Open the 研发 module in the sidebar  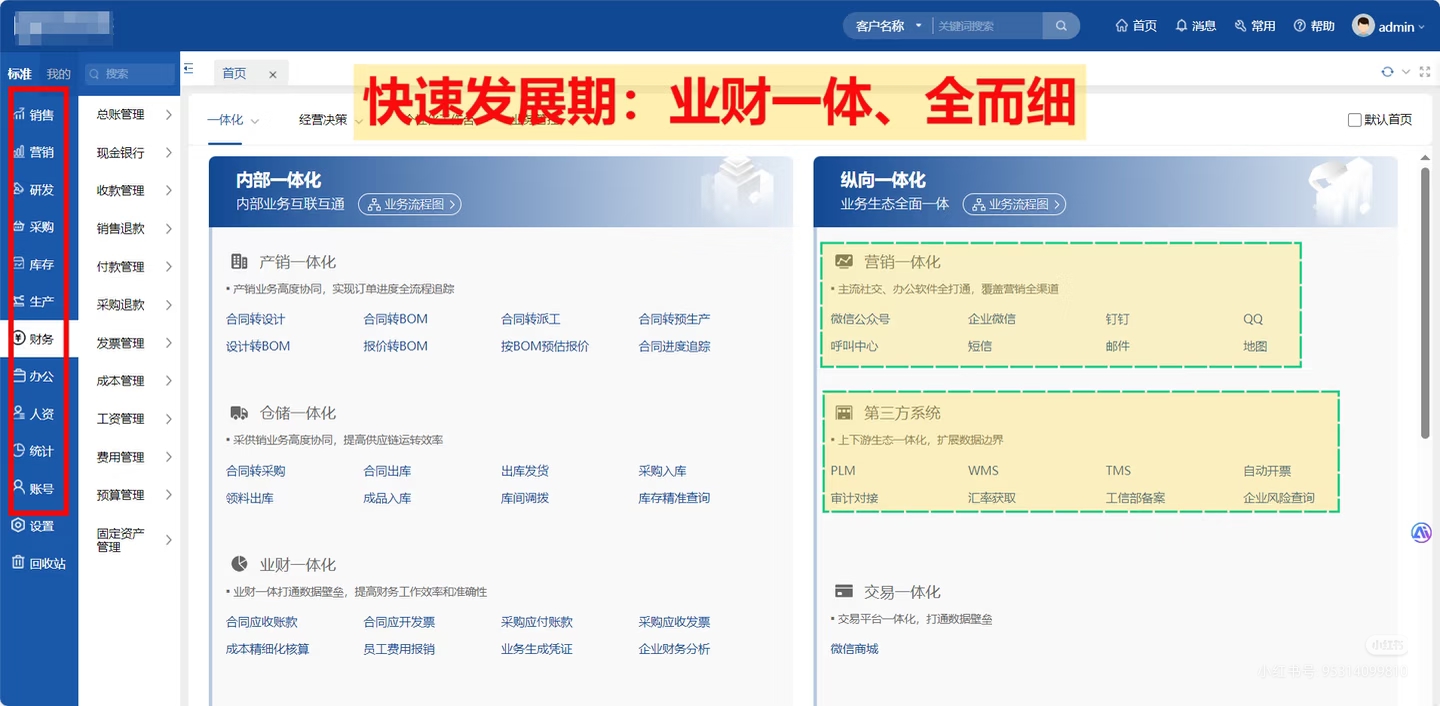[33, 190]
